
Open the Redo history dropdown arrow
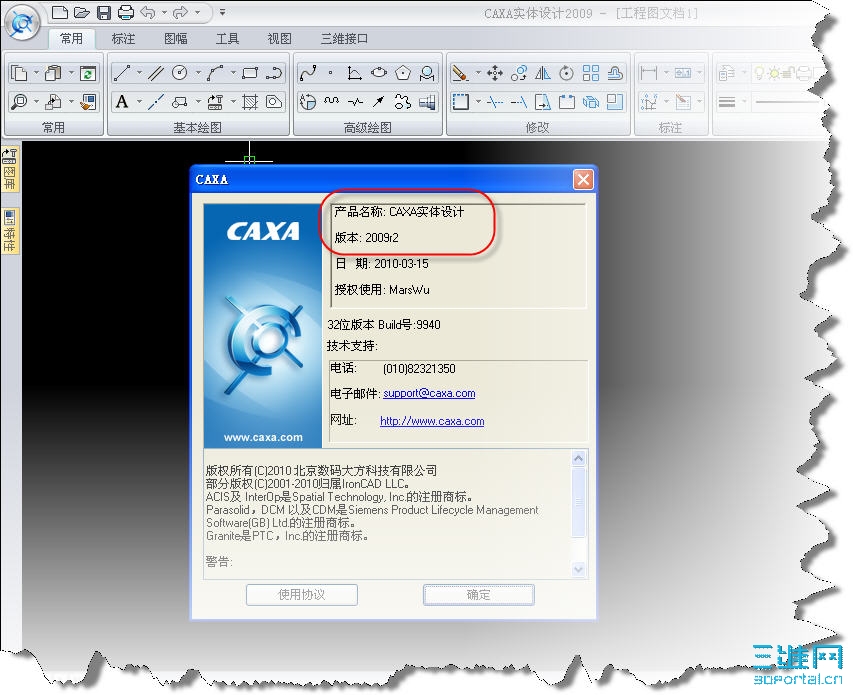click(x=197, y=12)
